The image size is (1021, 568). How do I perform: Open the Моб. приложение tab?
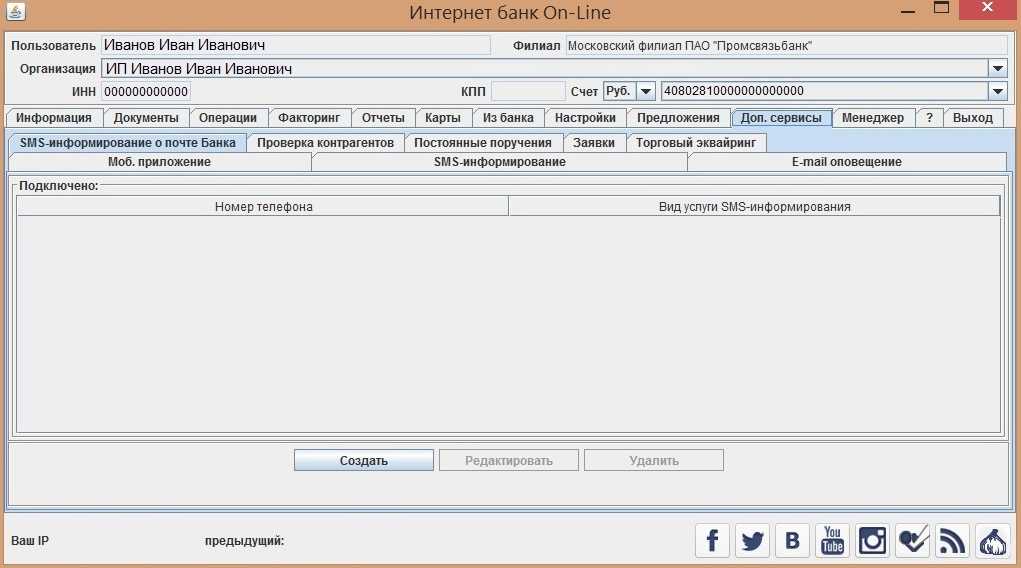pos(159,162)
